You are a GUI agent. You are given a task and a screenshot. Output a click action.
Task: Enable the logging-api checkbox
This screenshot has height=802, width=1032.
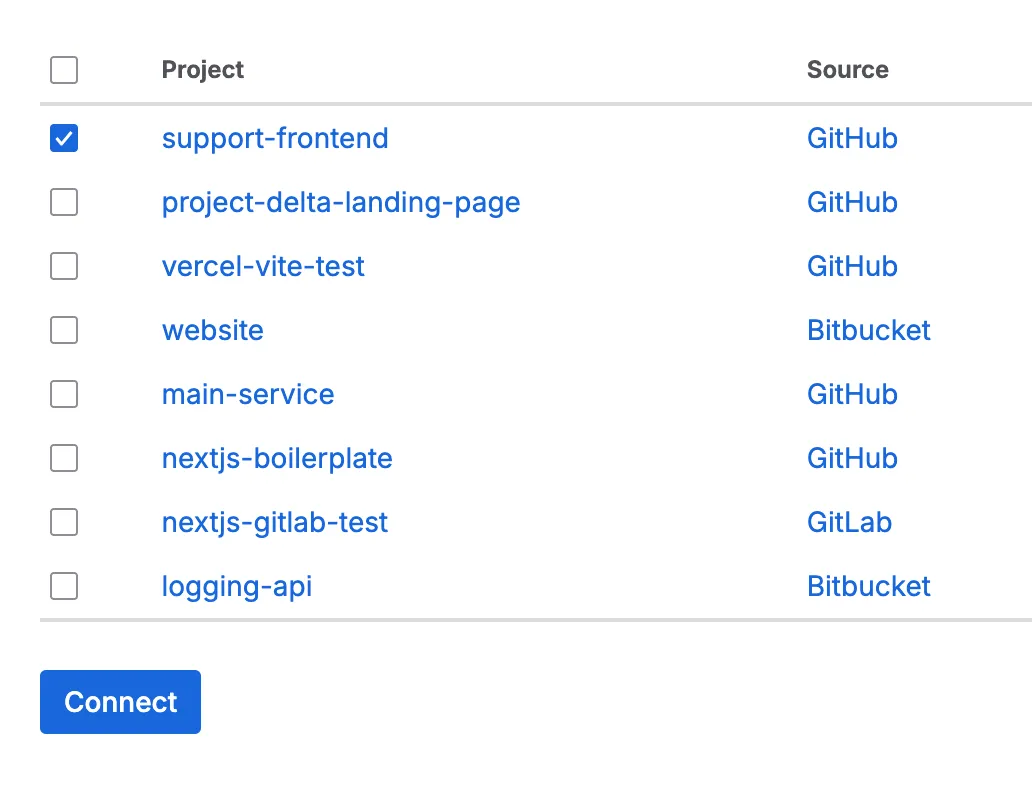tap(63, 586)
